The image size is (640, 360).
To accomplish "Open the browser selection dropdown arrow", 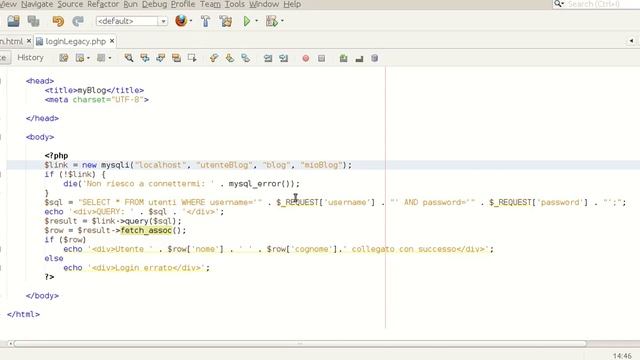I will 191,21.
